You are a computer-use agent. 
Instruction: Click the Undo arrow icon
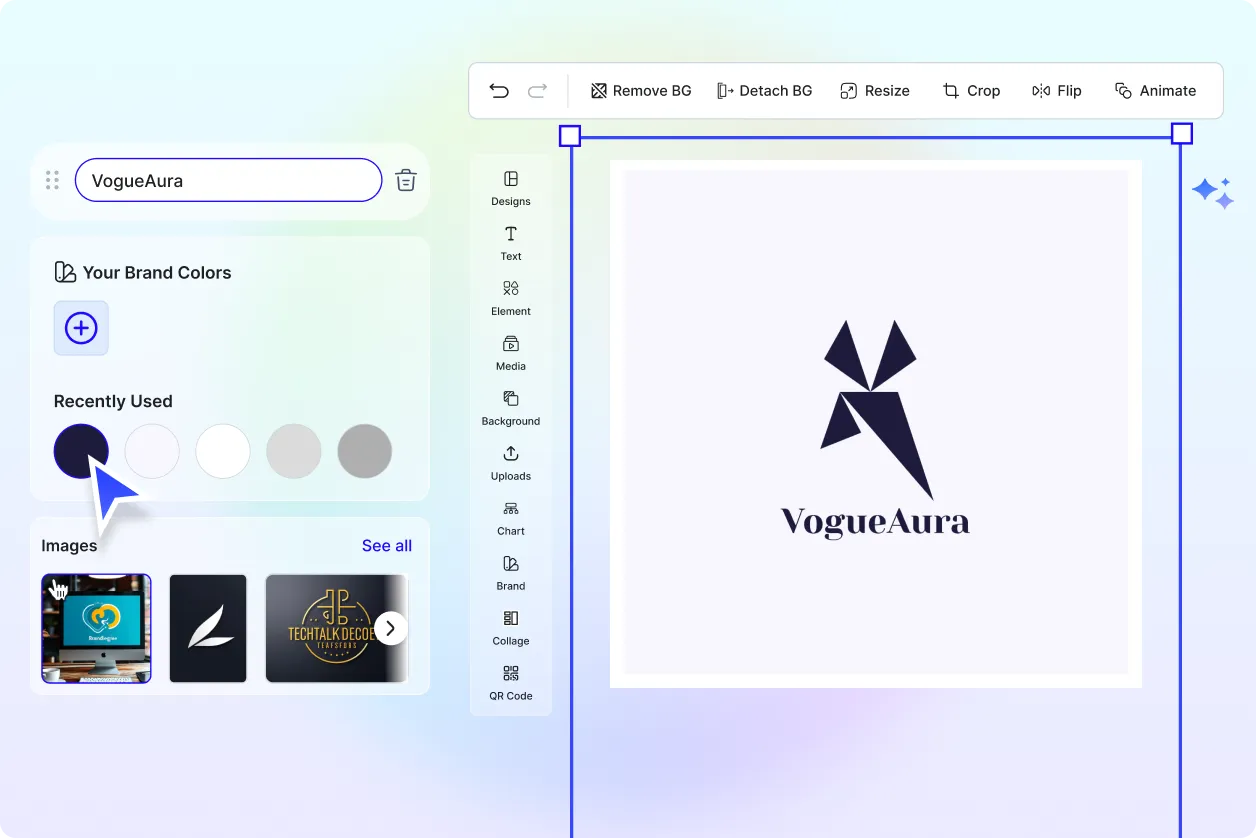click(x=499, y=91)
